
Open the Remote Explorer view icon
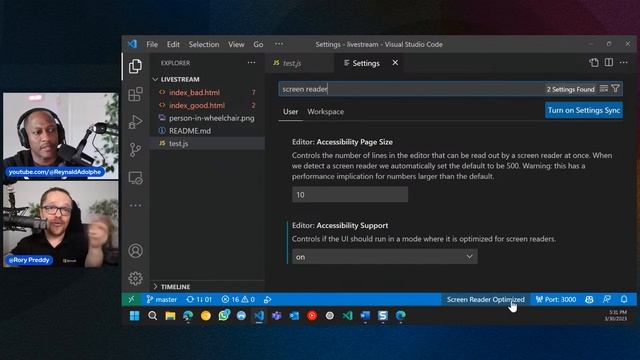tap(135, 178)
